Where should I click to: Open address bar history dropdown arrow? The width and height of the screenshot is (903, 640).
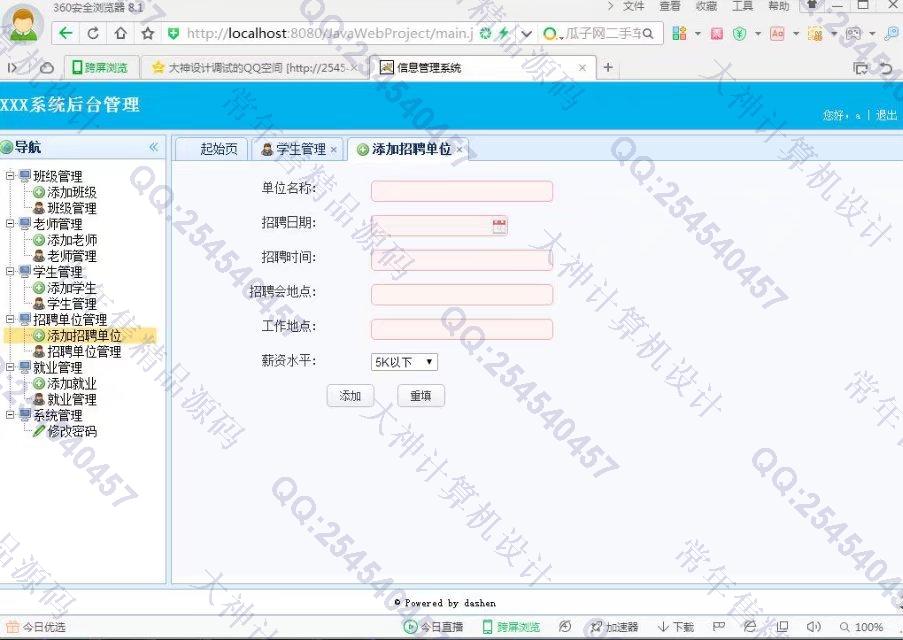[526, 33]
